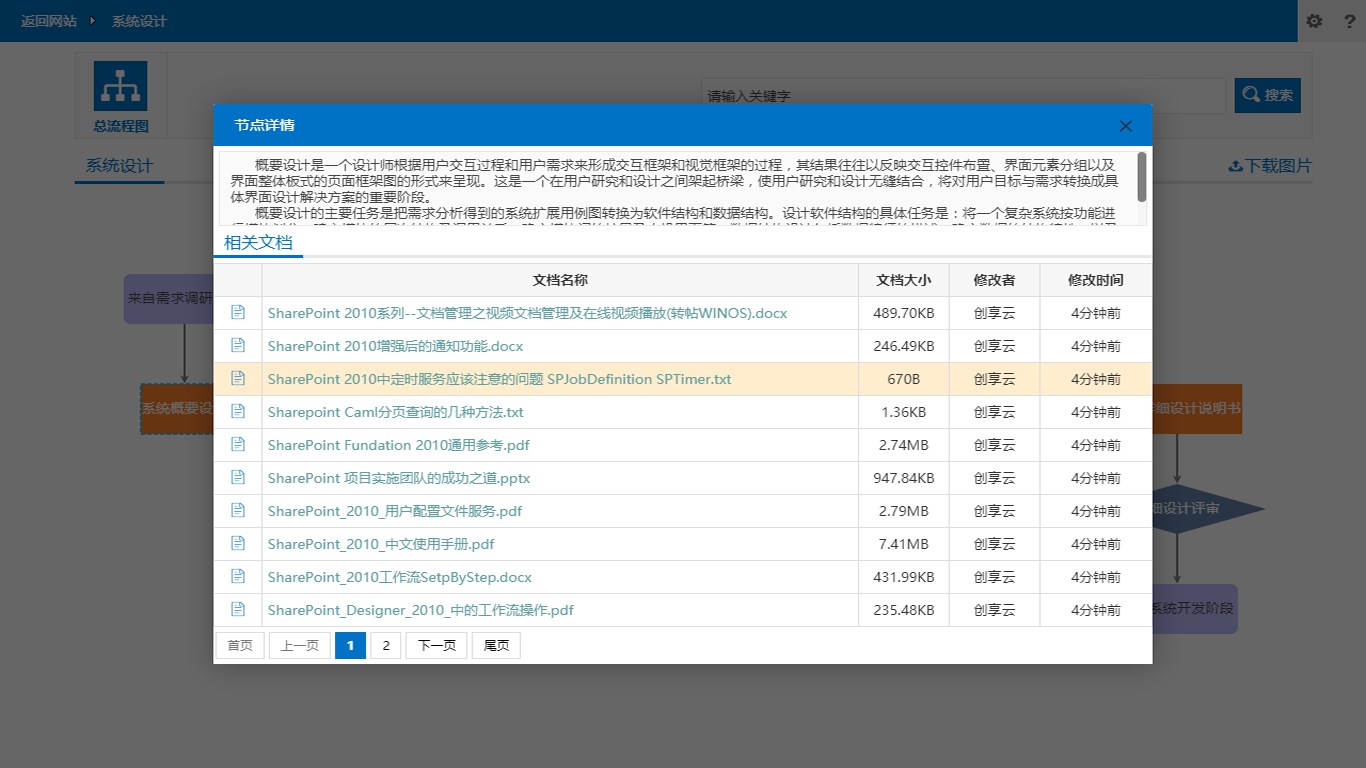1366x768 pixels.
Task: Click the 947.84KB size cell
Action: point(903,478)
